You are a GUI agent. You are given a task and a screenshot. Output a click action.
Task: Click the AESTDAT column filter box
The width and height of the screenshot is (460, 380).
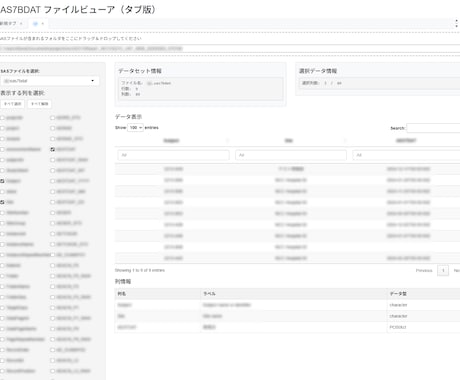coord(407,155)
